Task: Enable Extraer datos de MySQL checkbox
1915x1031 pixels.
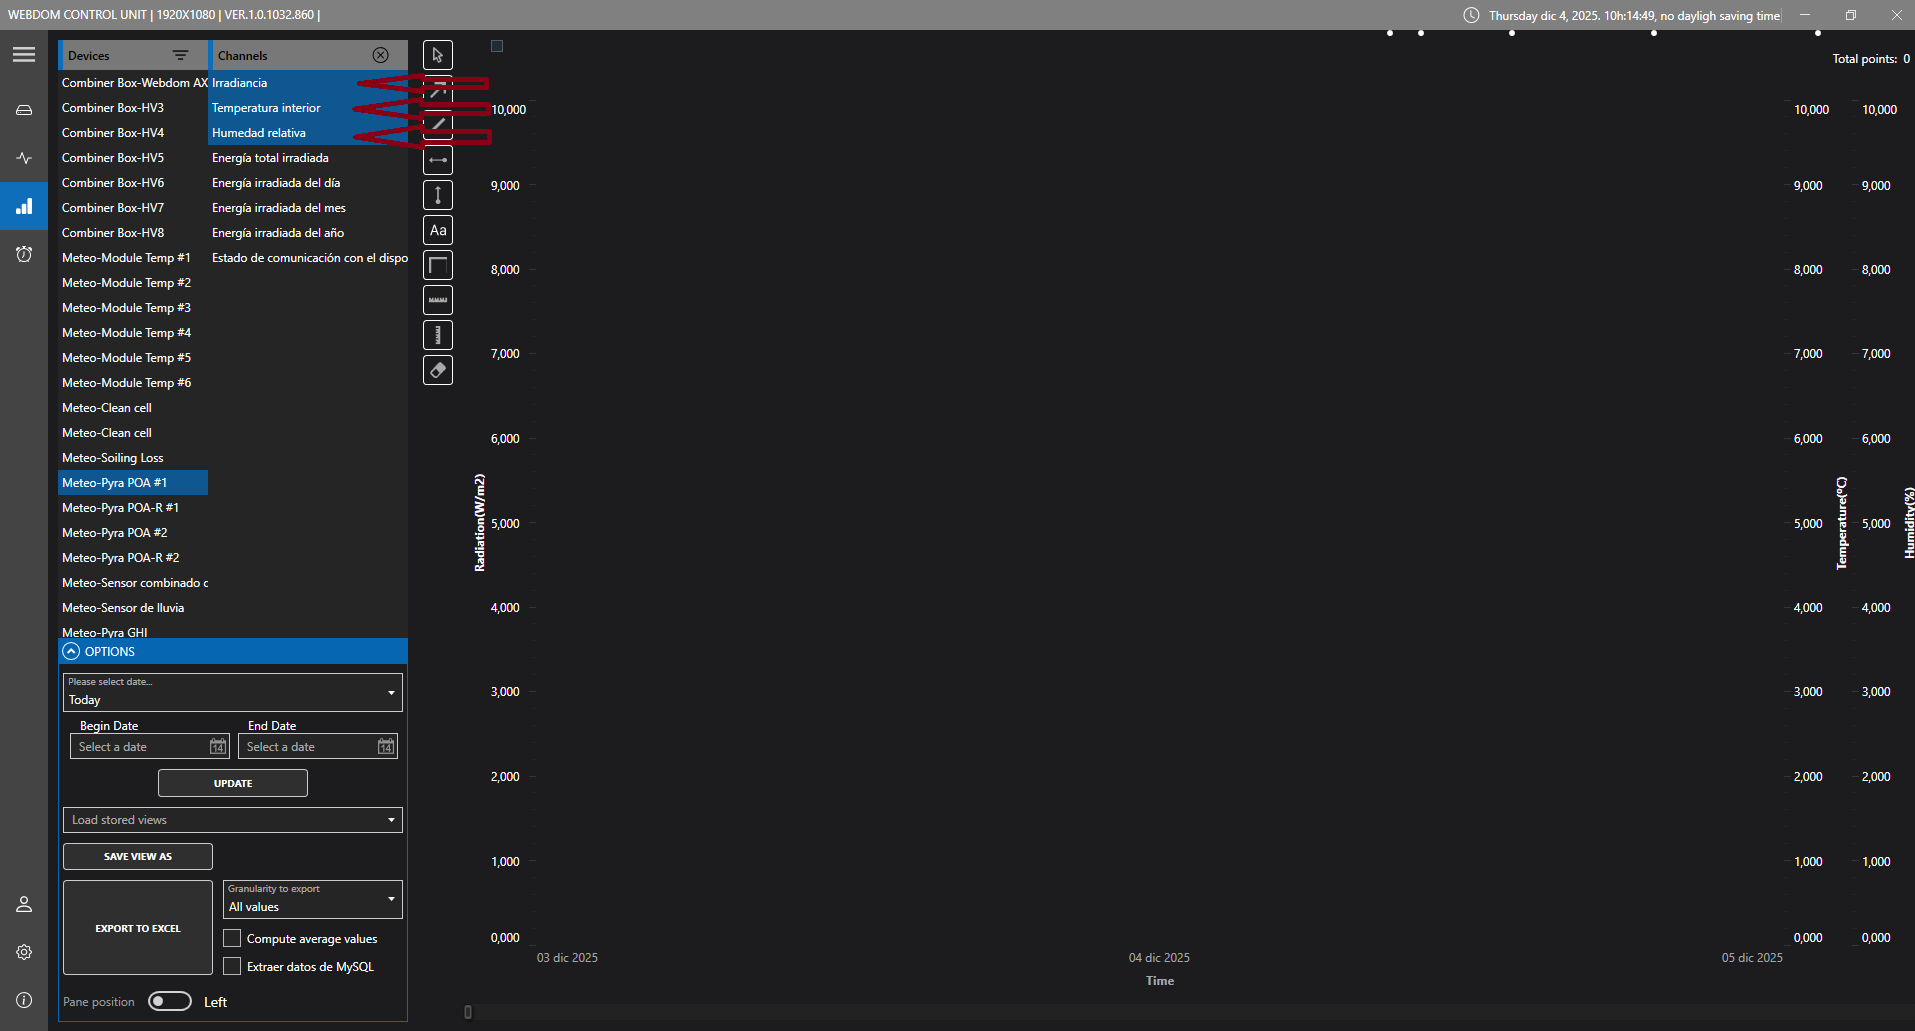Action: pos(232,966)
